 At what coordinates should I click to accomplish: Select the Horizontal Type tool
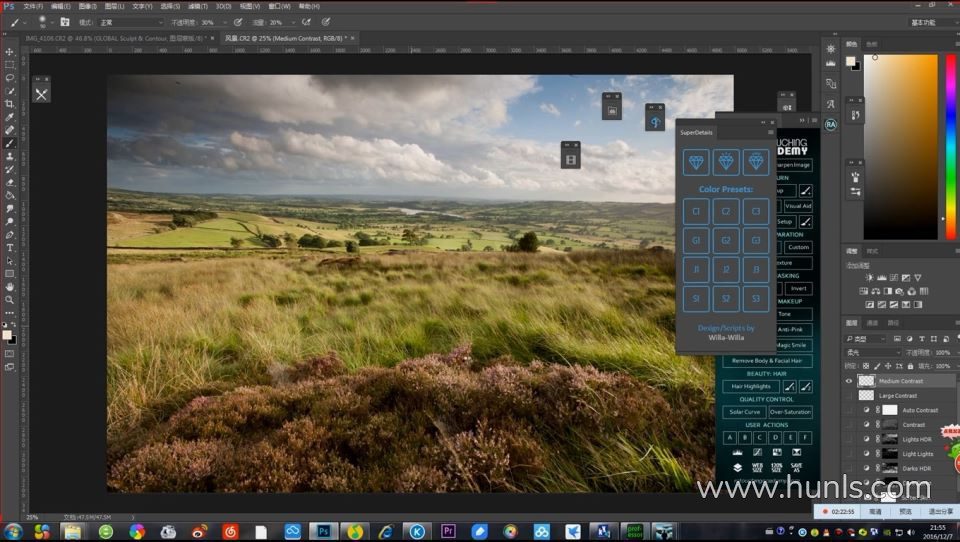click(10, 247)
